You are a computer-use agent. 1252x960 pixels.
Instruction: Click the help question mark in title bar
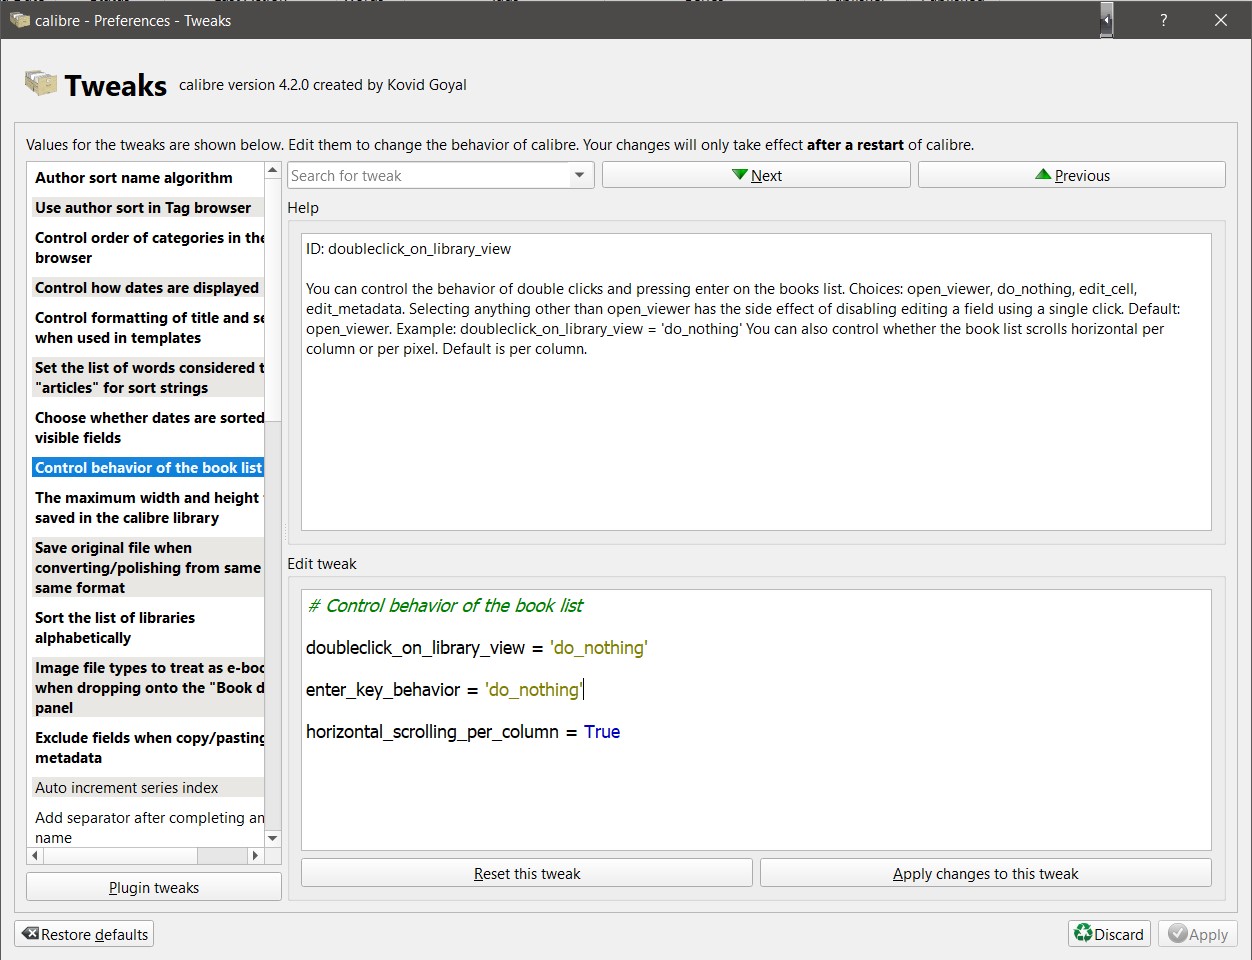1163,20
